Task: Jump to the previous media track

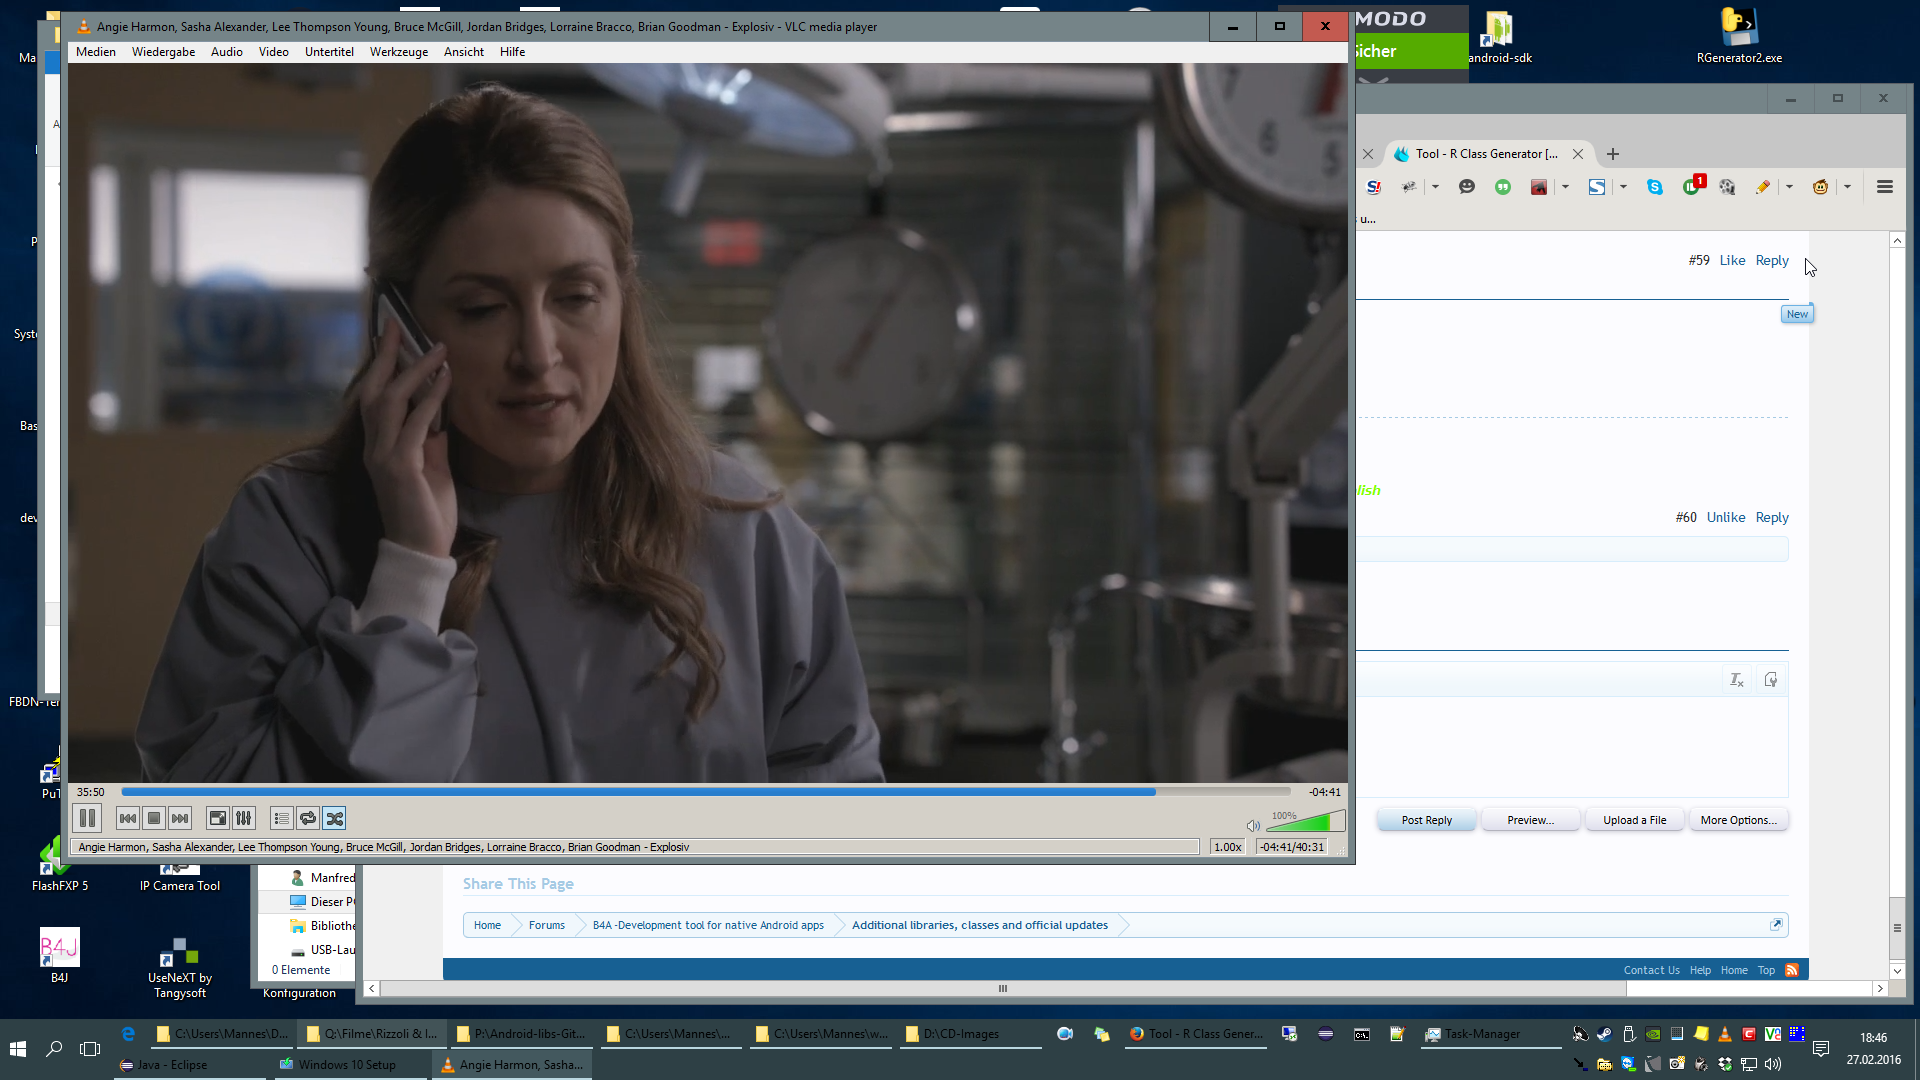Action: (128, 818)
